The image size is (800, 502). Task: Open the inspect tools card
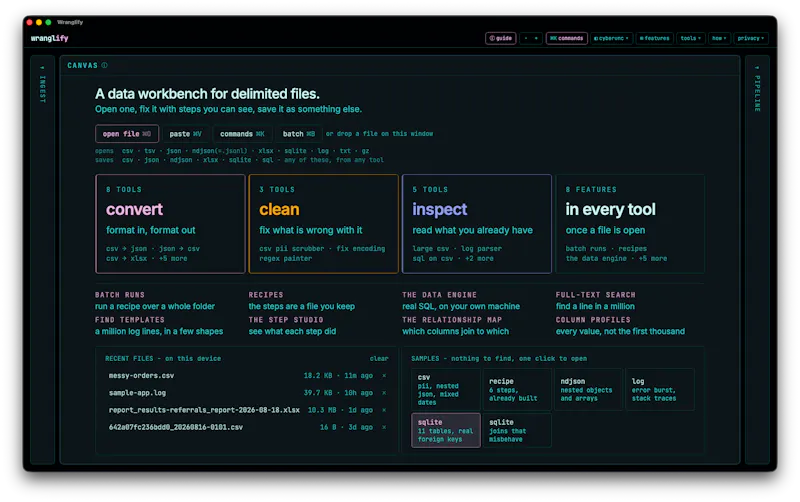477,224
